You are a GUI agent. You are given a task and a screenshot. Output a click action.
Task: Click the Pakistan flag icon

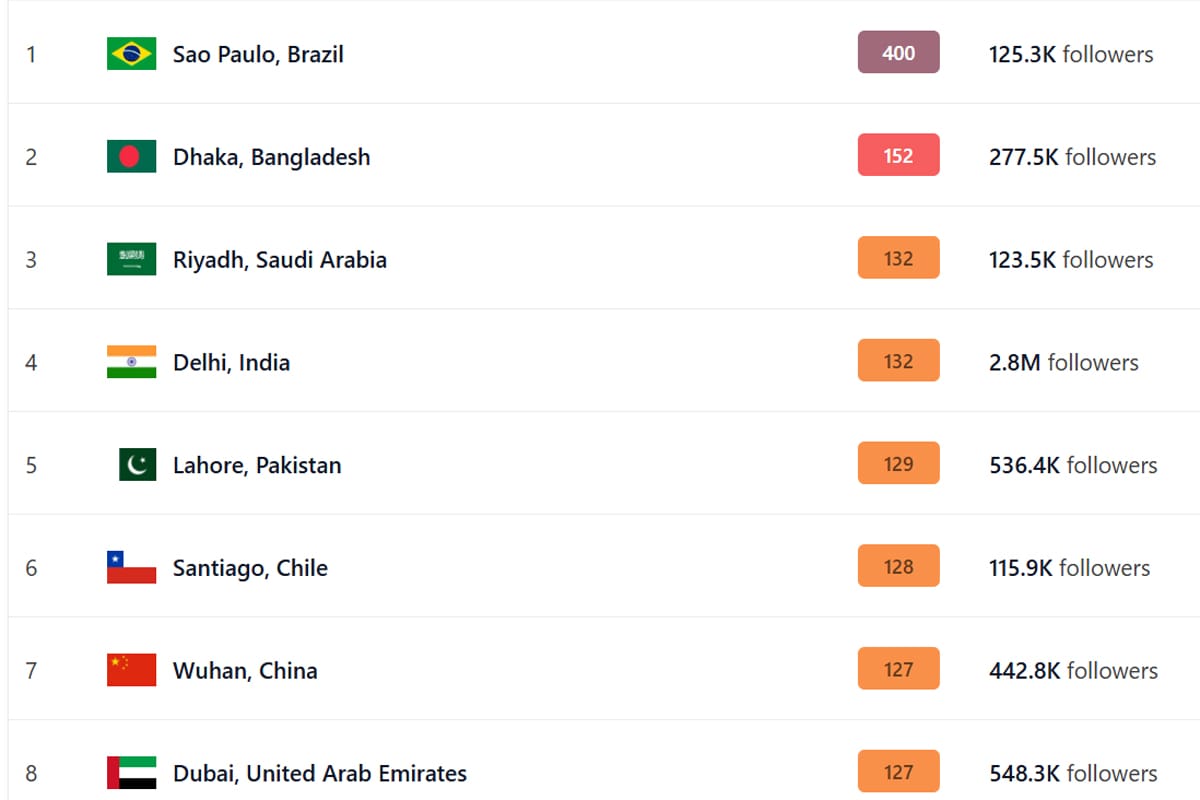pos(137,465)
